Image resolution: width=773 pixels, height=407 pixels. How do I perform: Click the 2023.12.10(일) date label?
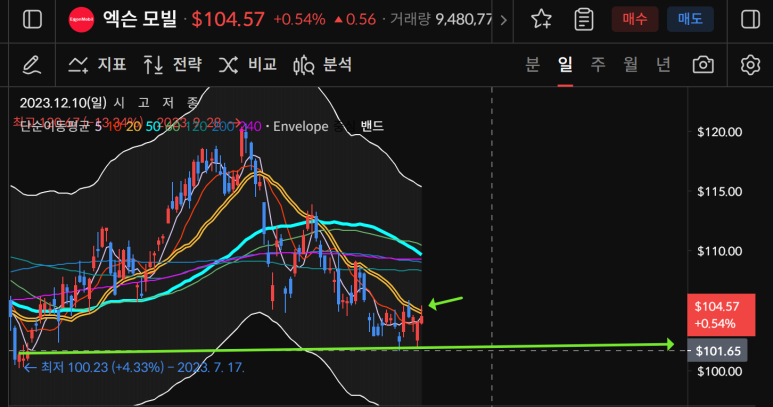tap(63, 102)
